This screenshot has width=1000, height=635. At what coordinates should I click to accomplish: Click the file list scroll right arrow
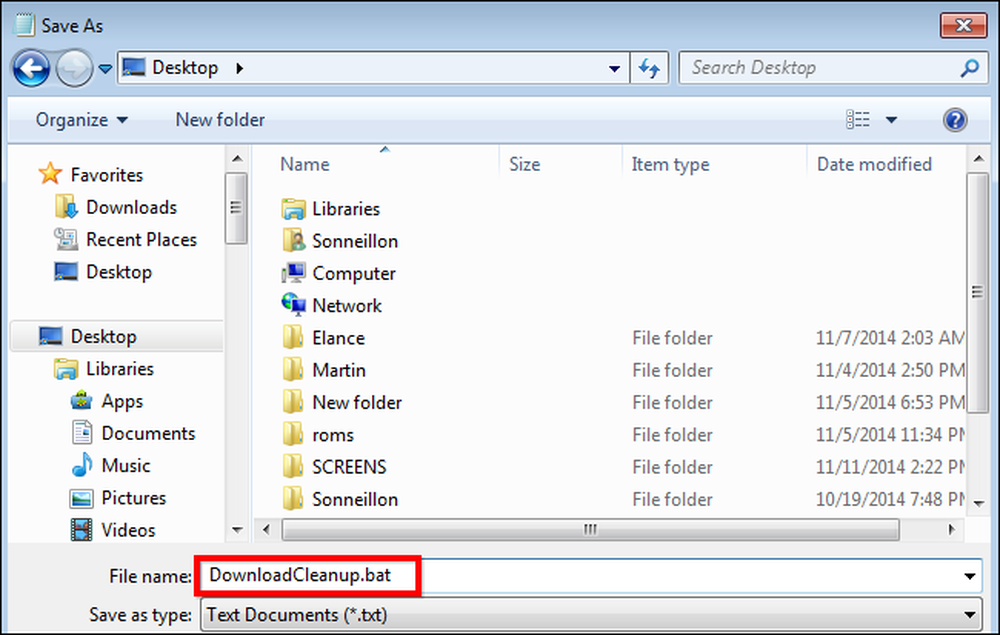pos(952,530)
